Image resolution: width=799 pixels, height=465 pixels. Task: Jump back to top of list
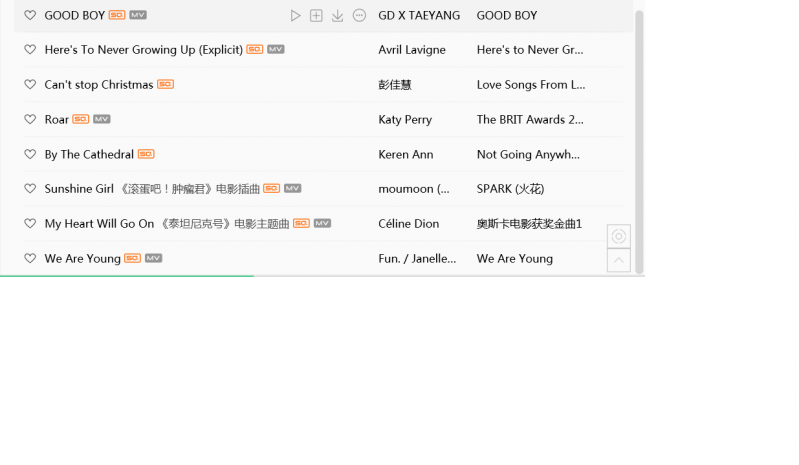tap(619, 260)
